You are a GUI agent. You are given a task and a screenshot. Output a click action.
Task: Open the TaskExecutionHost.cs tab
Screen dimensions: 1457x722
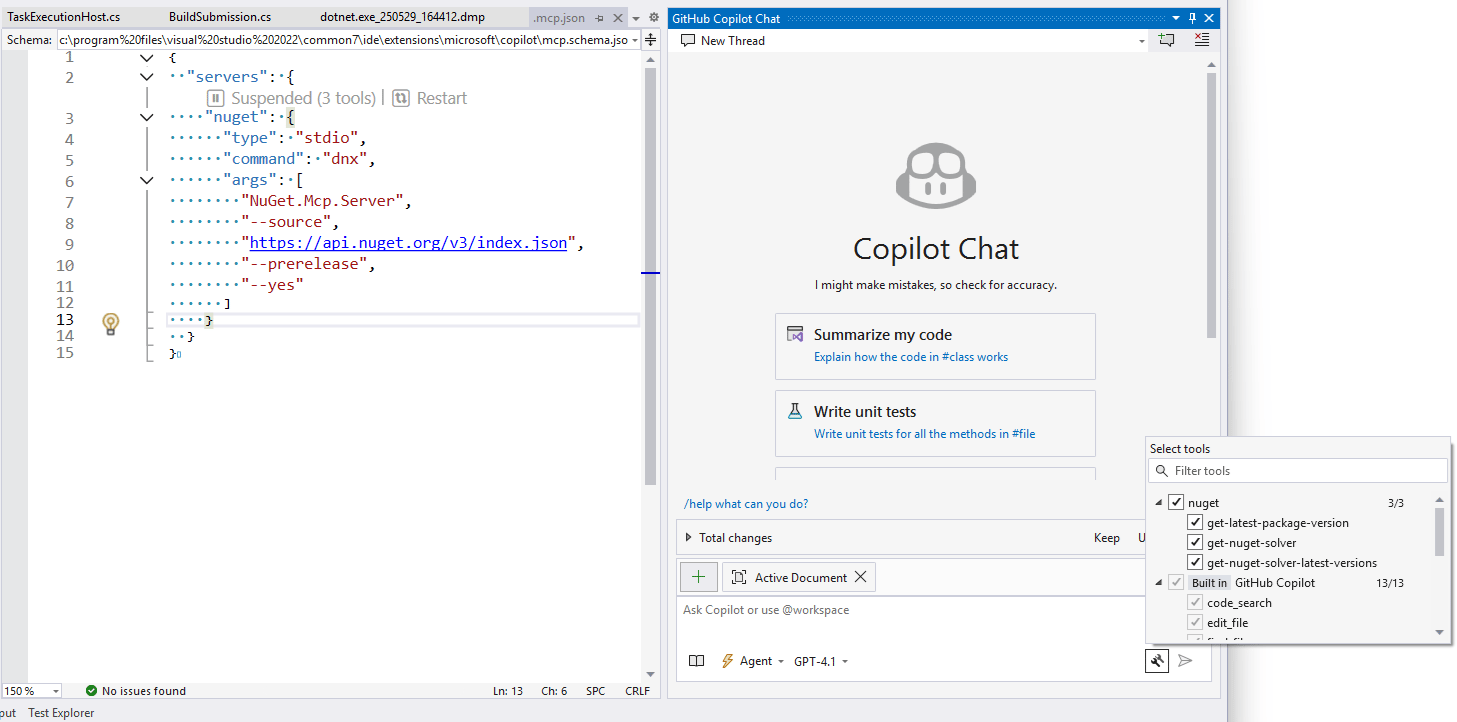(64, 17)
